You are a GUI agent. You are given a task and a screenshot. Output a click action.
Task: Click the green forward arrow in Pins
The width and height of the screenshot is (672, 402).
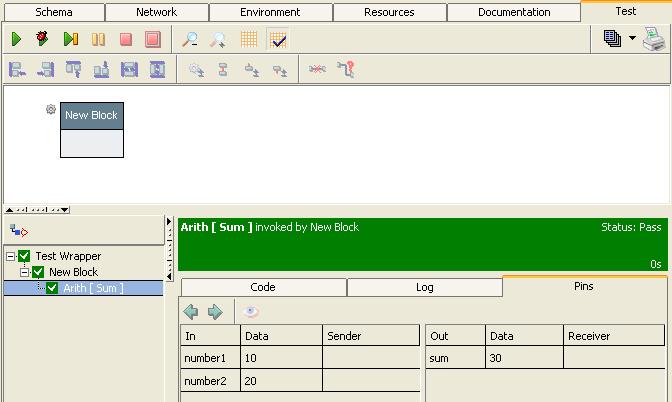tap(215, 312)
